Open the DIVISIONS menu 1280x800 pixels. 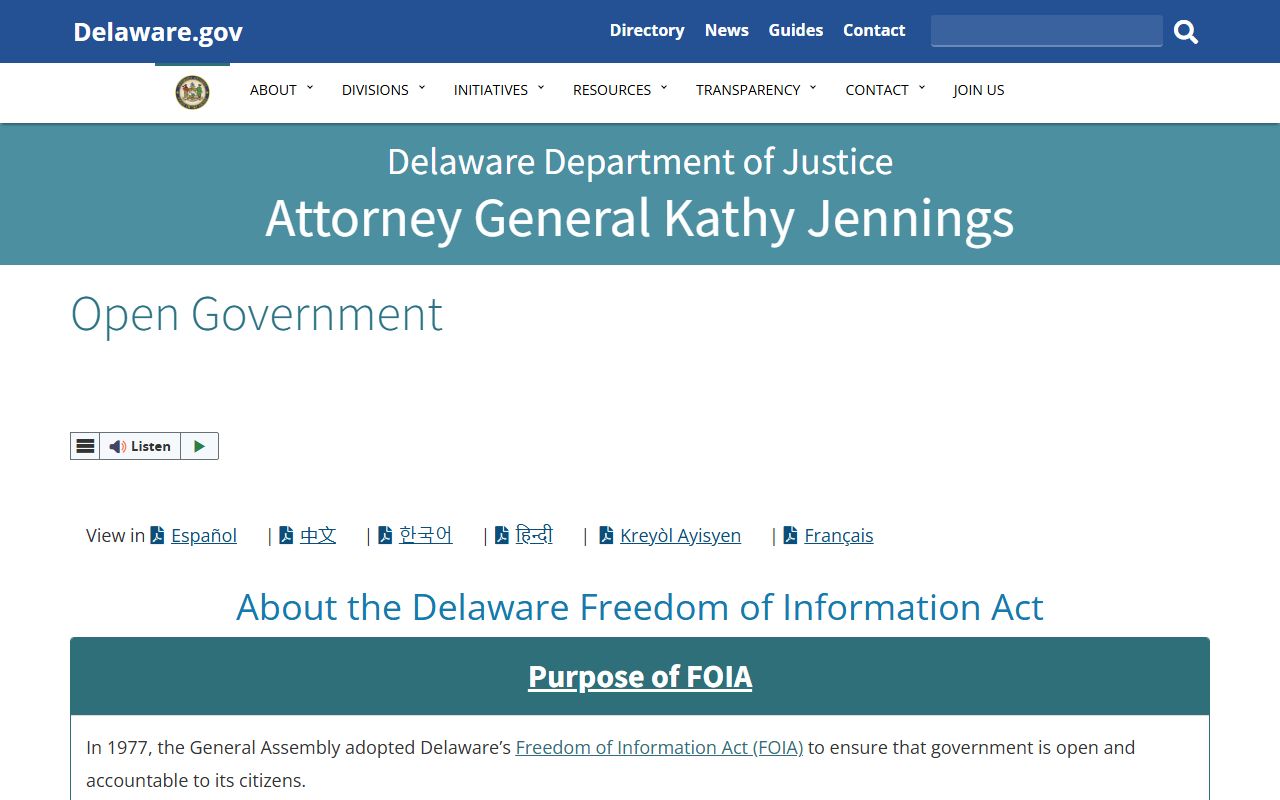375,90
